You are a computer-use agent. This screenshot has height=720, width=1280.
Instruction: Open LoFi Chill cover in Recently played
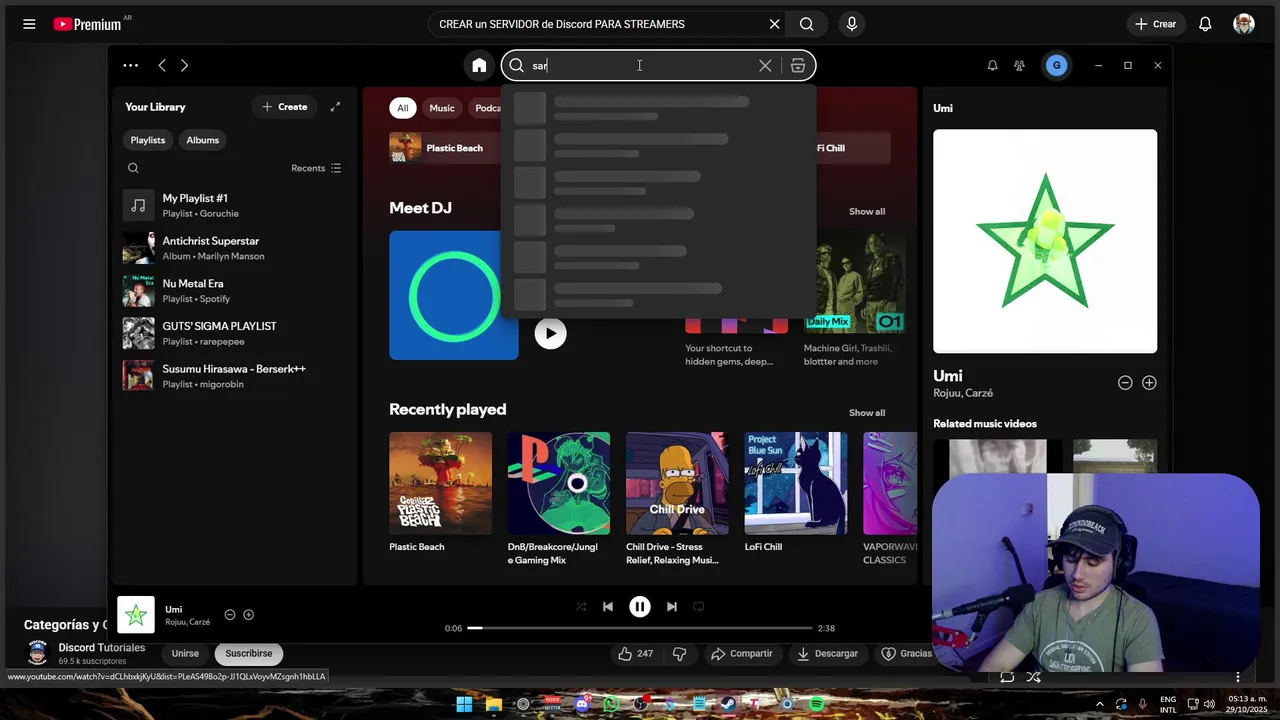pos(796,483)
